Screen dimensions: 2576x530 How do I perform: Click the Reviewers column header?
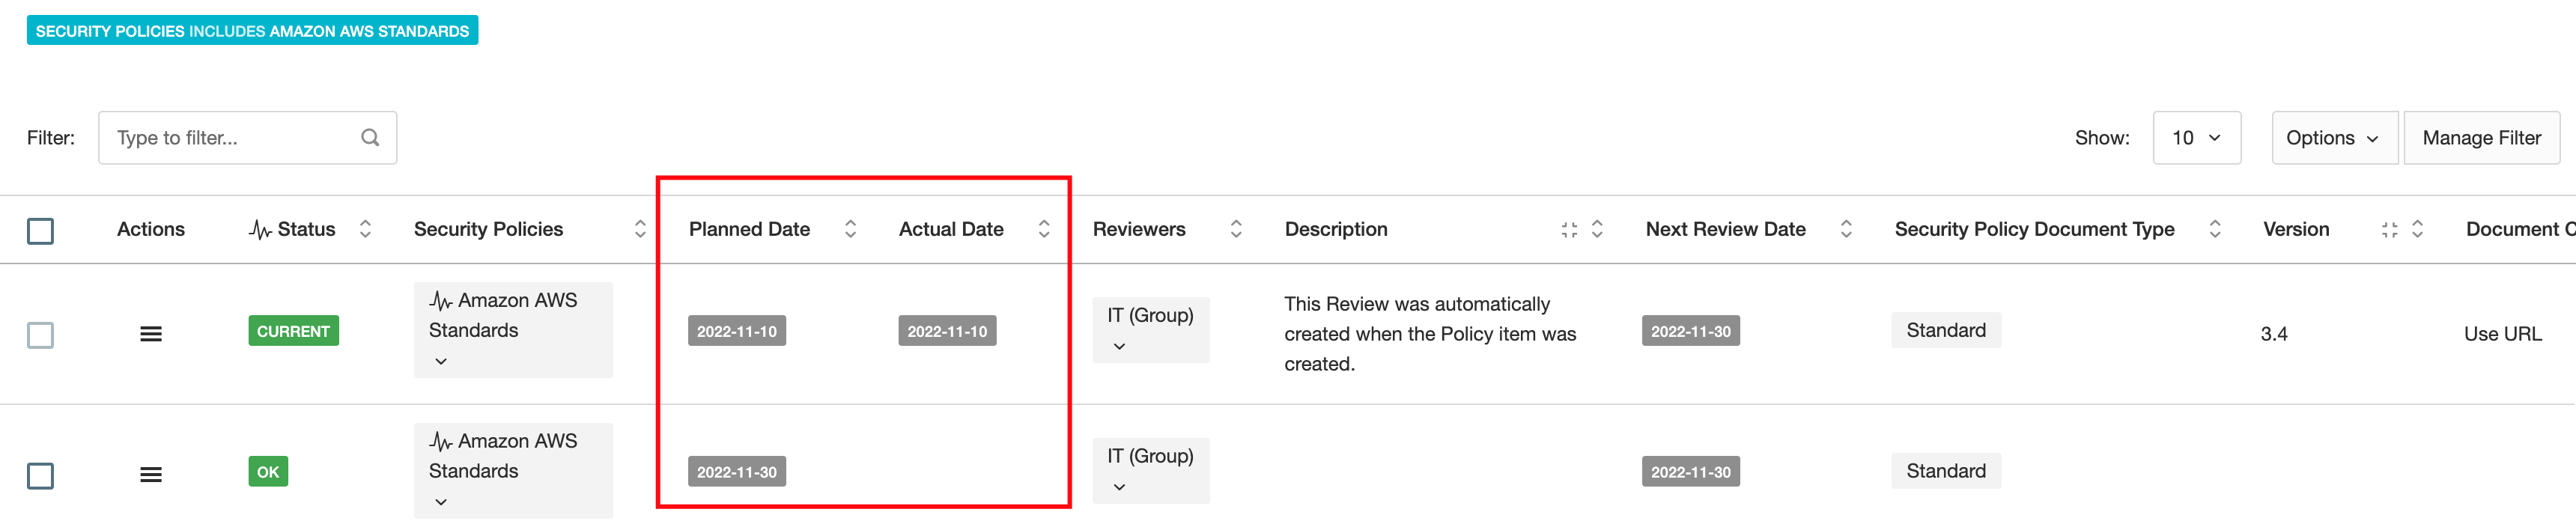click(x=1138, y=229)
